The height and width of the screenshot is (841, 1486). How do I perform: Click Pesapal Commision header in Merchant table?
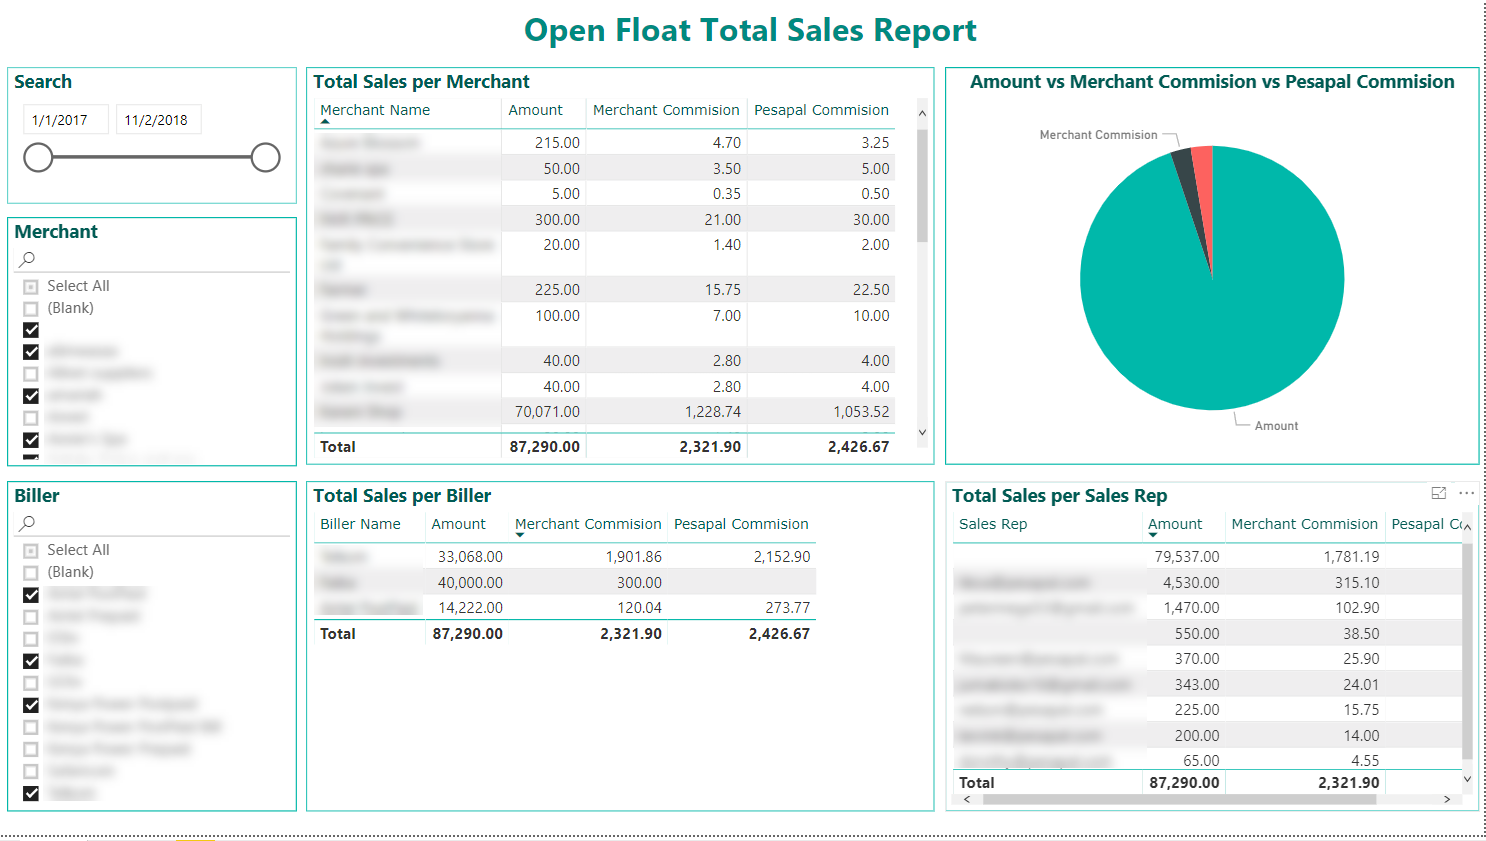click(821, 110)
